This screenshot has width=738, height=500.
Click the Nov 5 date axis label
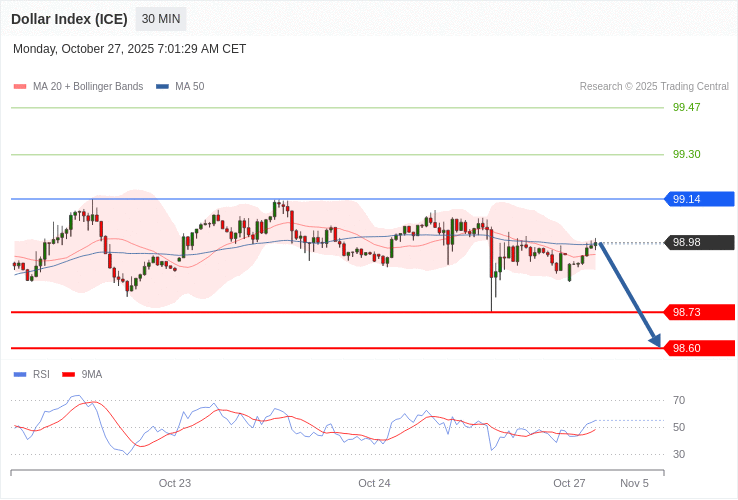[x=634, y=483]
